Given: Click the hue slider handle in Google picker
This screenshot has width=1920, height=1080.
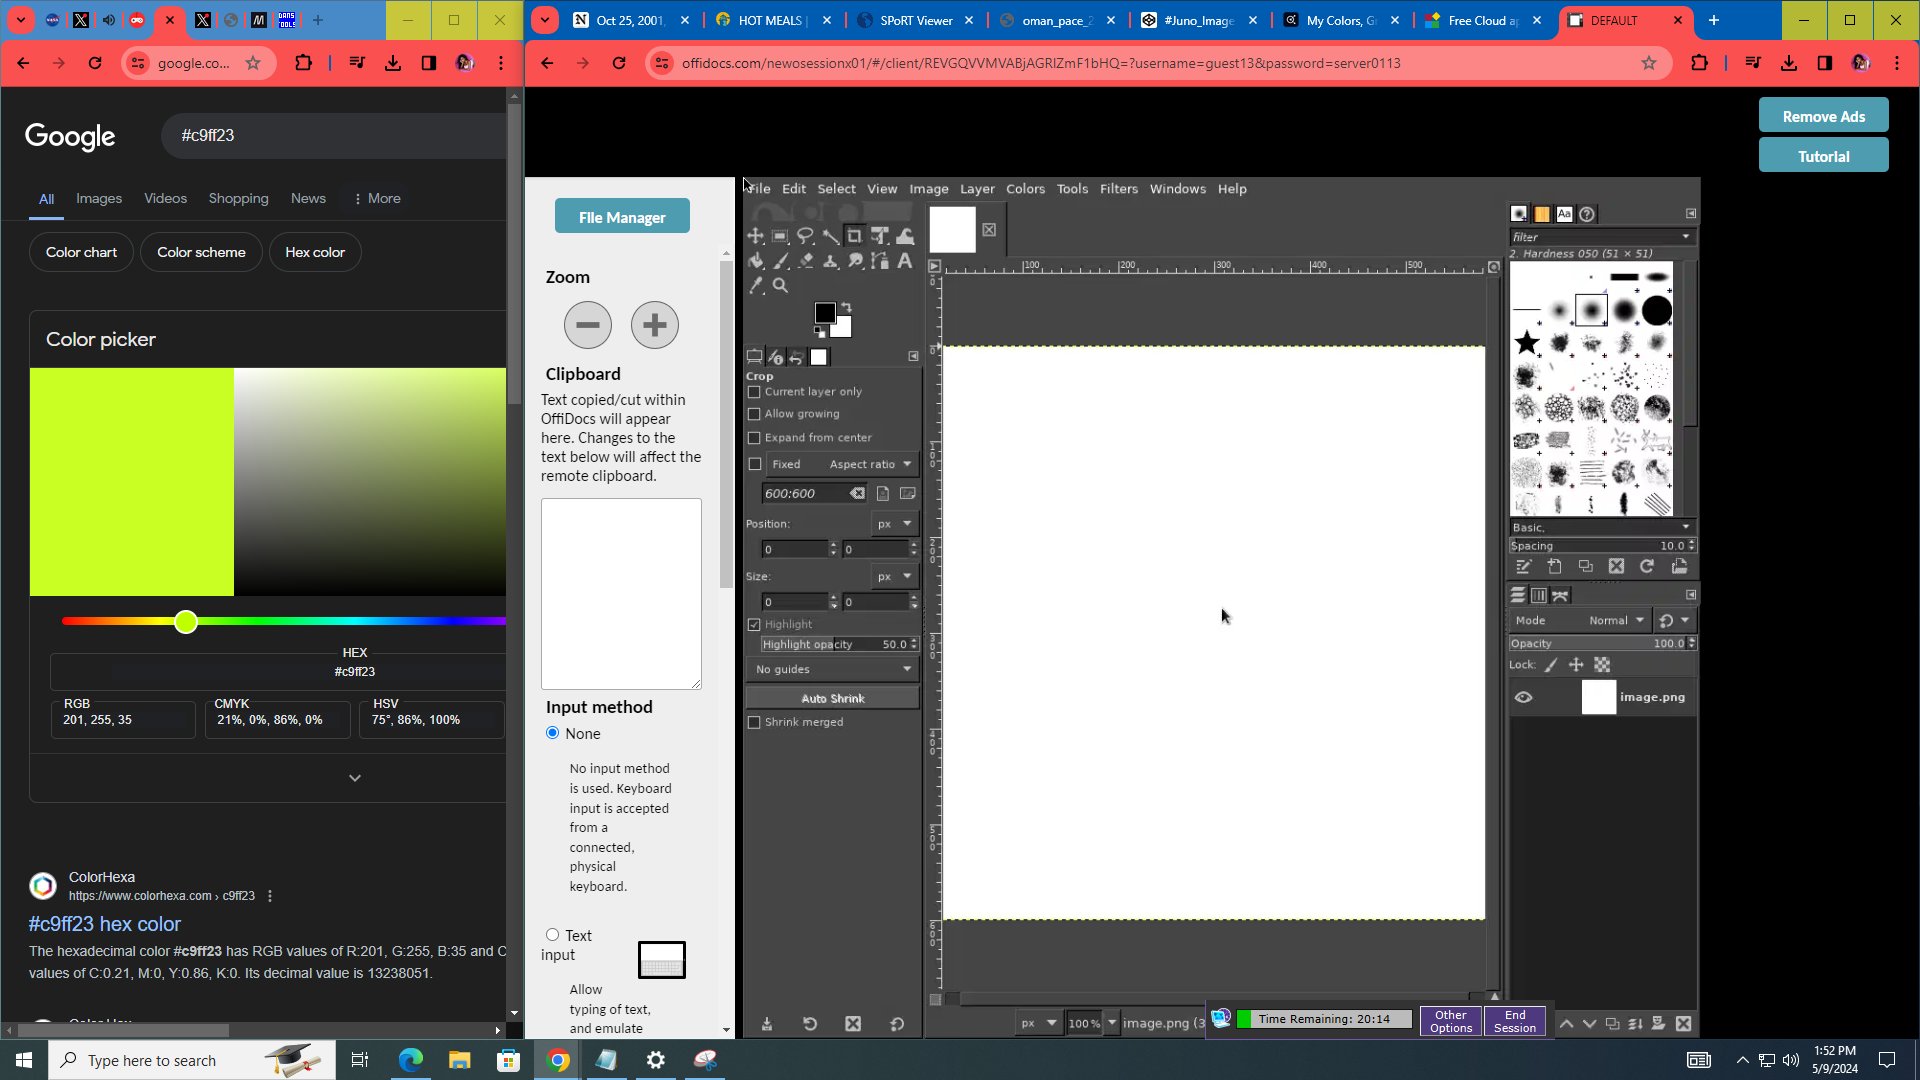Looking at the screenshot, I should (x=186, y=622).
